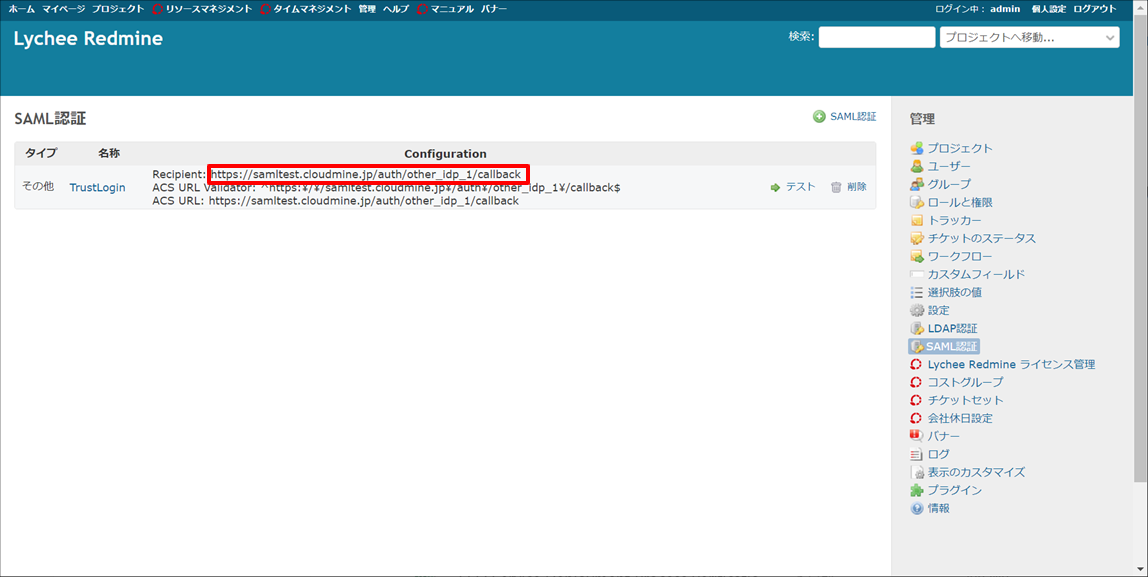Click the admin username link
This screenshot has width=1148, height=577.
1005,9
